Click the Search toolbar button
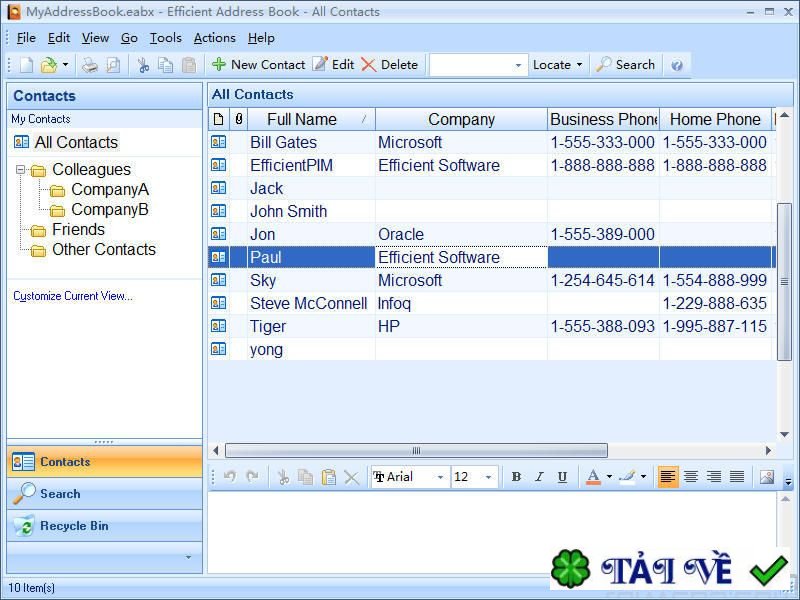The width and height of the screenshot is (800, 600). coord(625,65)
